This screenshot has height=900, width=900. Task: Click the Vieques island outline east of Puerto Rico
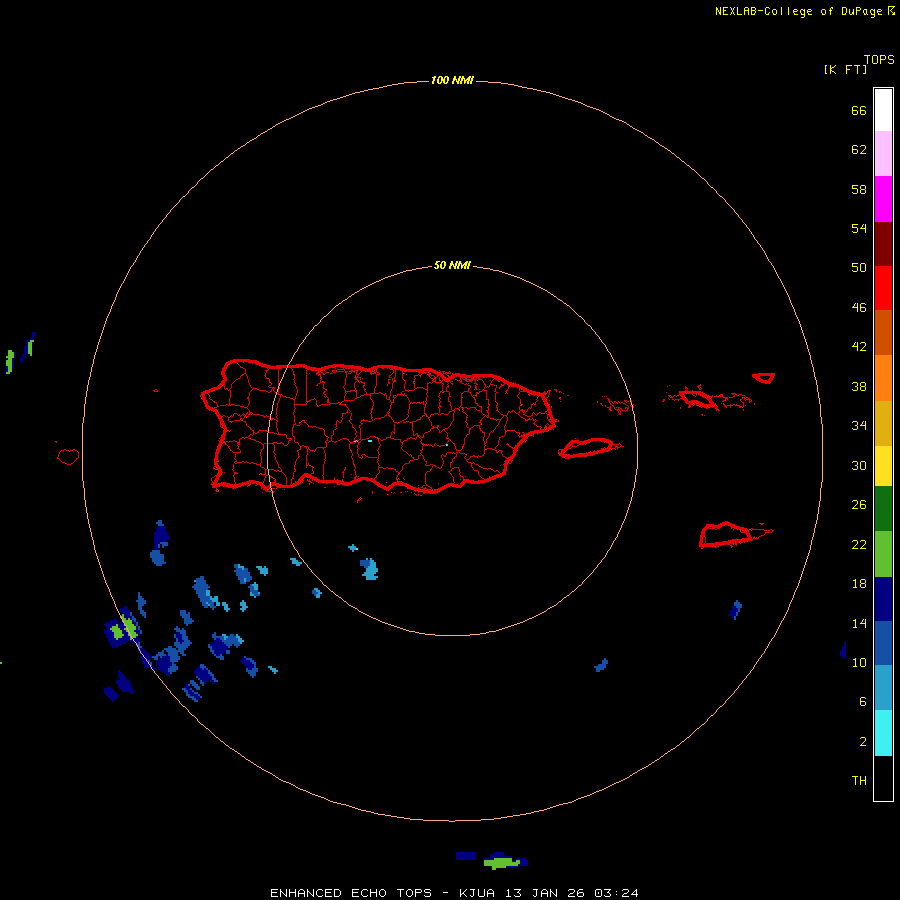pyautogui.click(x=589, y=448)
